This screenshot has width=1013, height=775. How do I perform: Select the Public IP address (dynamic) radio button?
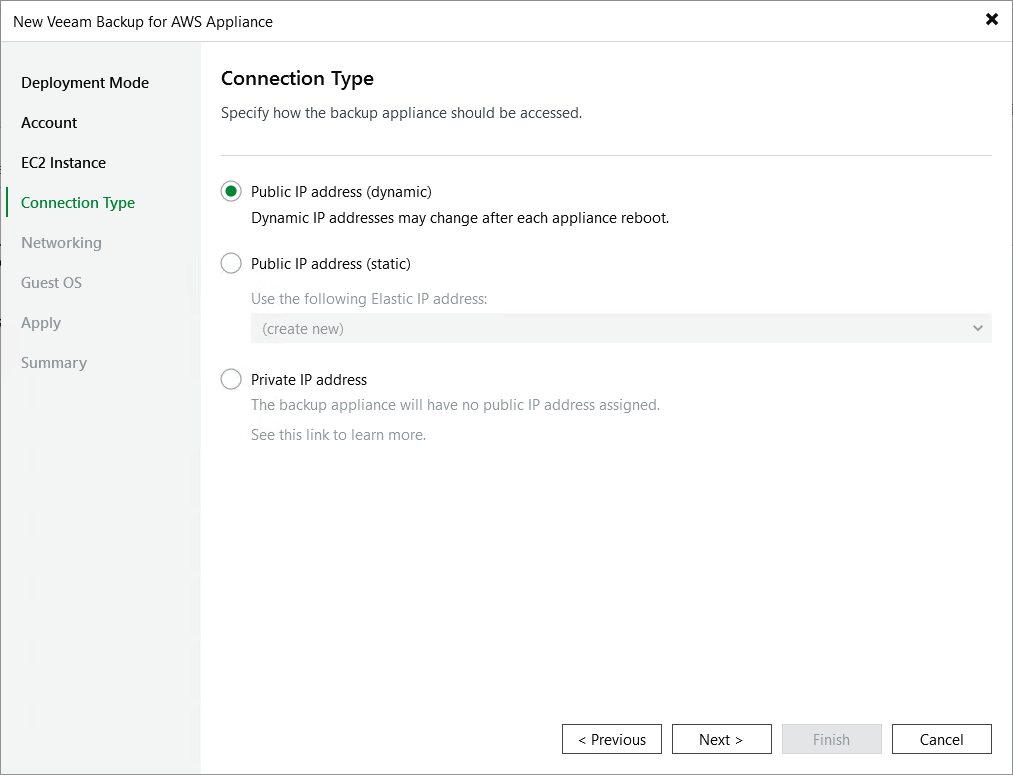coord(231,191)
